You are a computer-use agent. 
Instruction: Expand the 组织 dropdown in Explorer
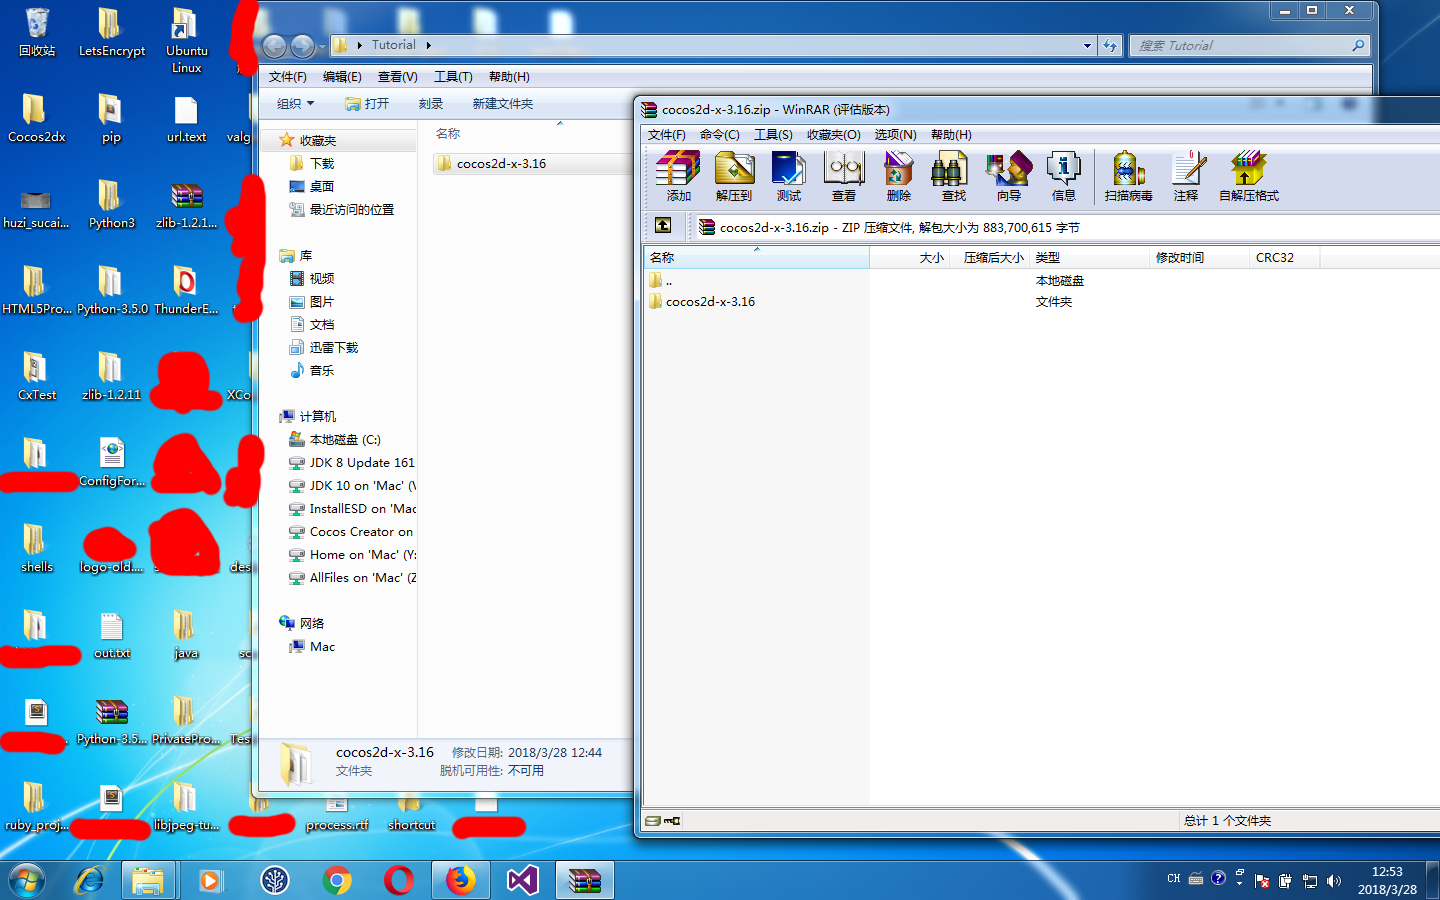coord(295,104)
